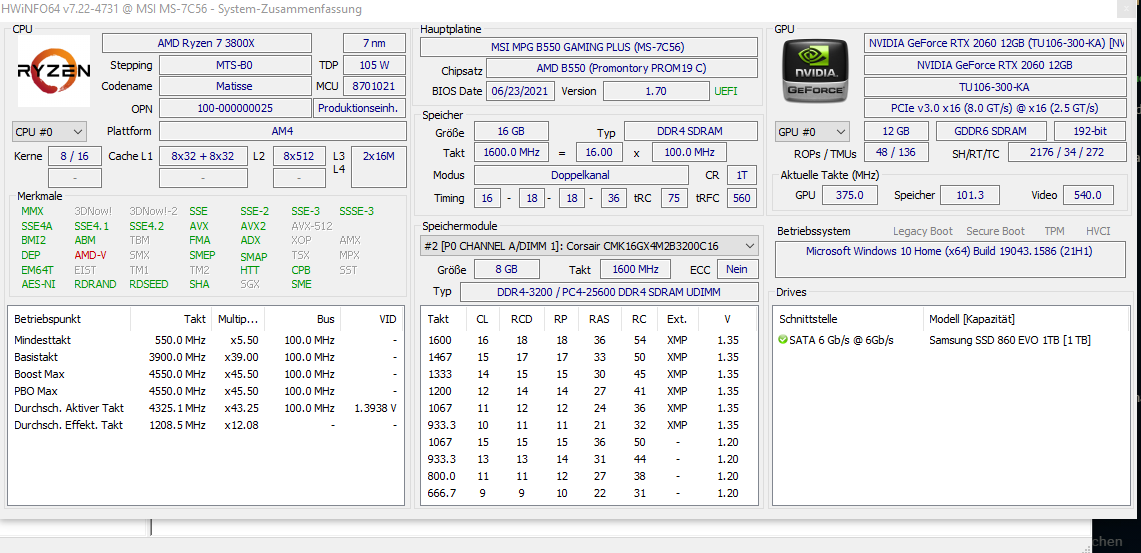Click the GPU memory 12 GB field
The image size is (1141, 553).
coord(896,132)
